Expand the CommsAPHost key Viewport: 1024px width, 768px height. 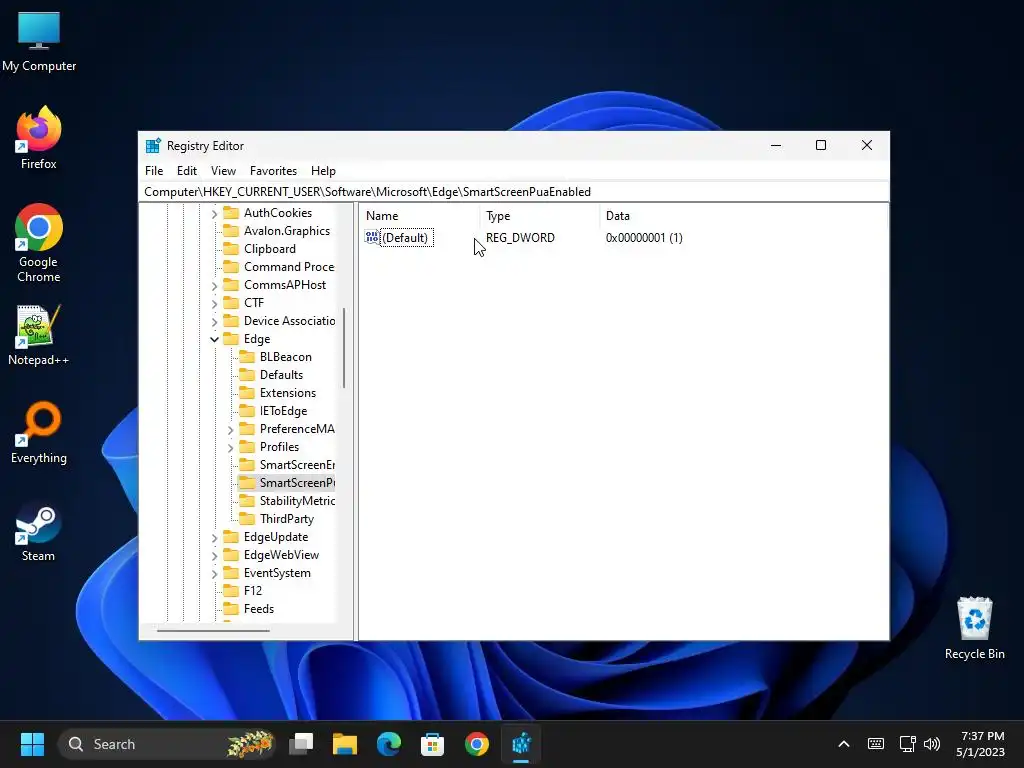(x=214, y=285)
